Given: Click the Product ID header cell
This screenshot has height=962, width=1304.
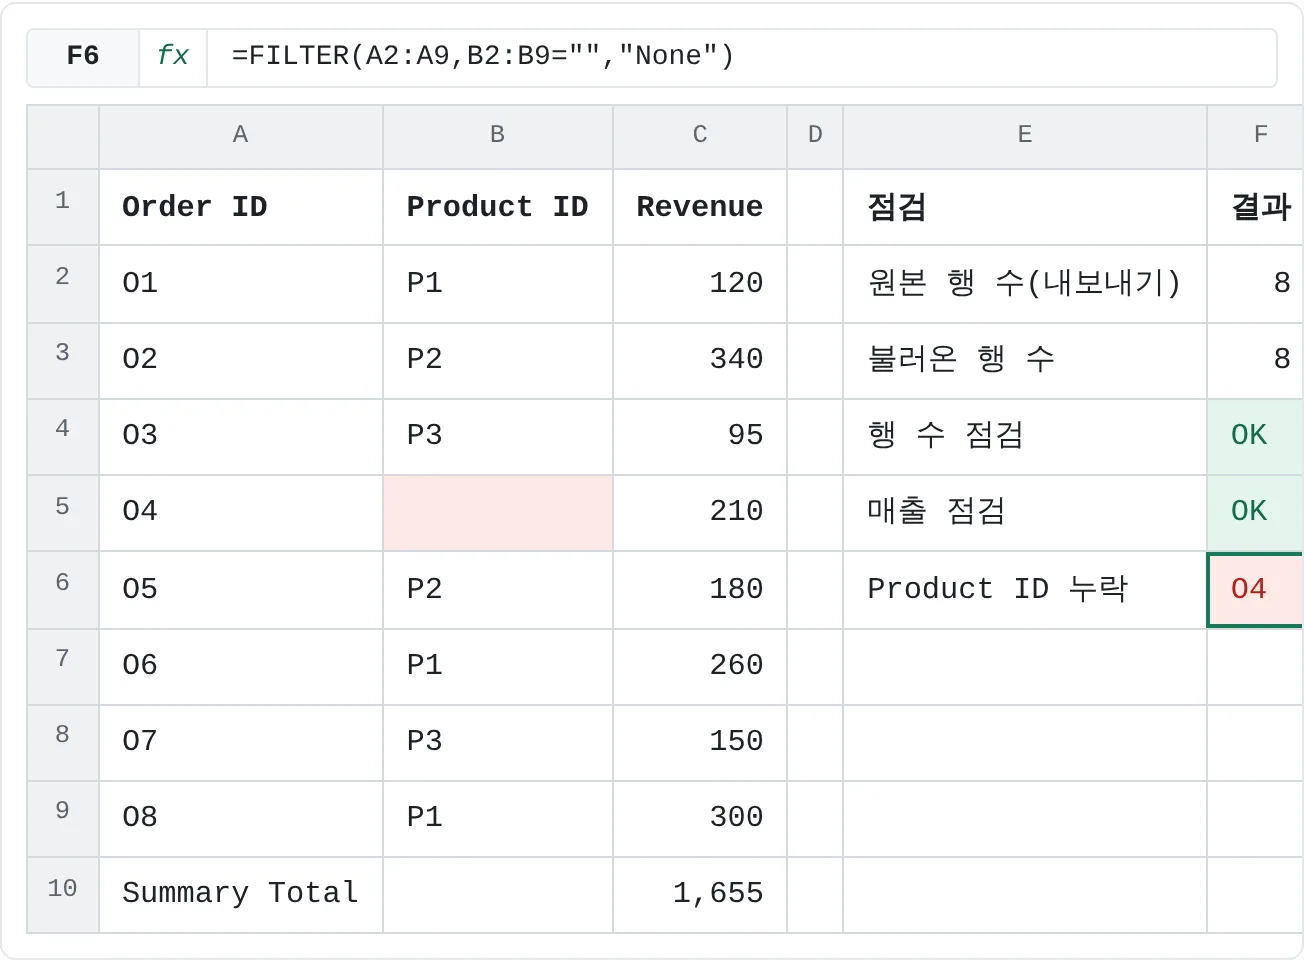Looking at the screenshot, I should 498,207.
